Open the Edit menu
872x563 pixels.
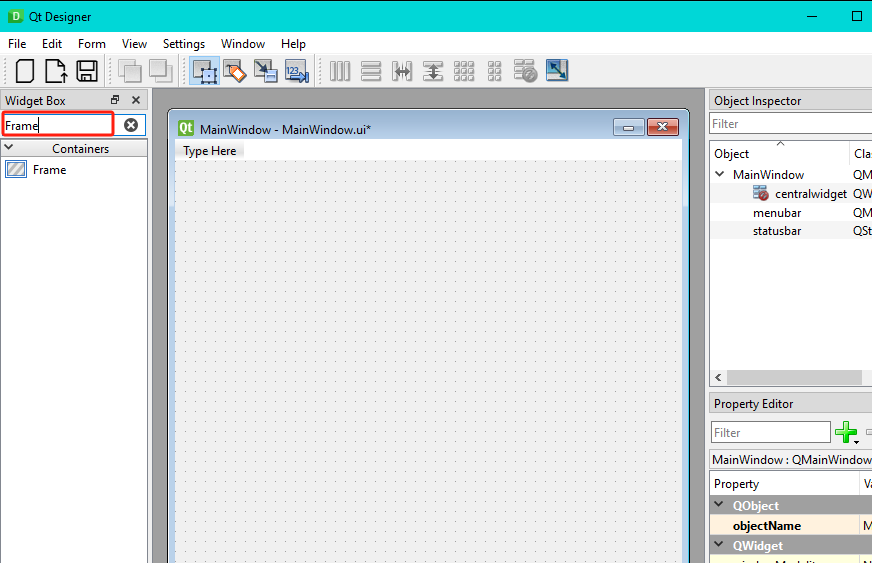(x=52, y=44)
